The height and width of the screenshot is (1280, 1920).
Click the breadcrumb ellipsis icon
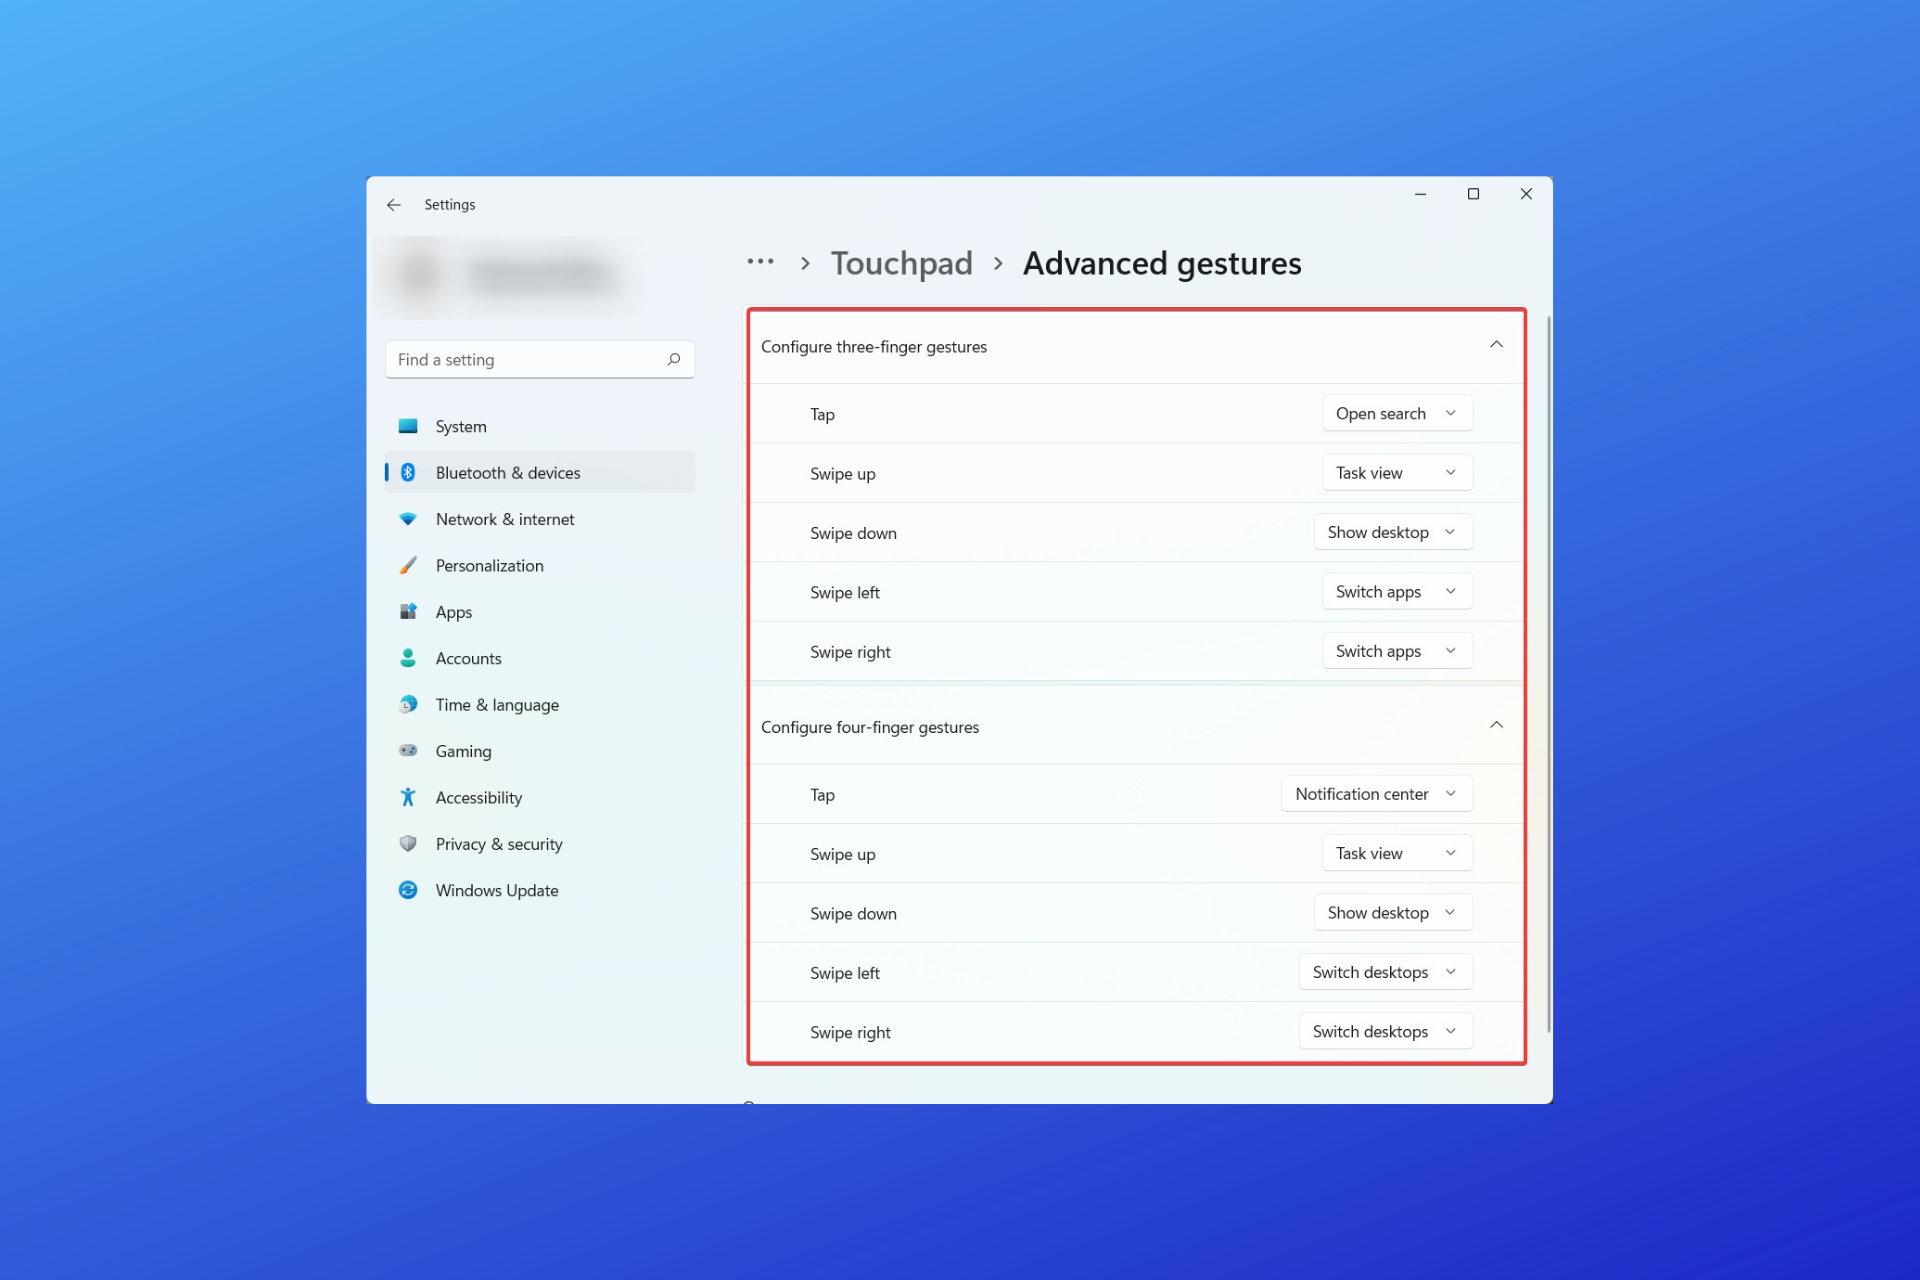click(760, 262)
